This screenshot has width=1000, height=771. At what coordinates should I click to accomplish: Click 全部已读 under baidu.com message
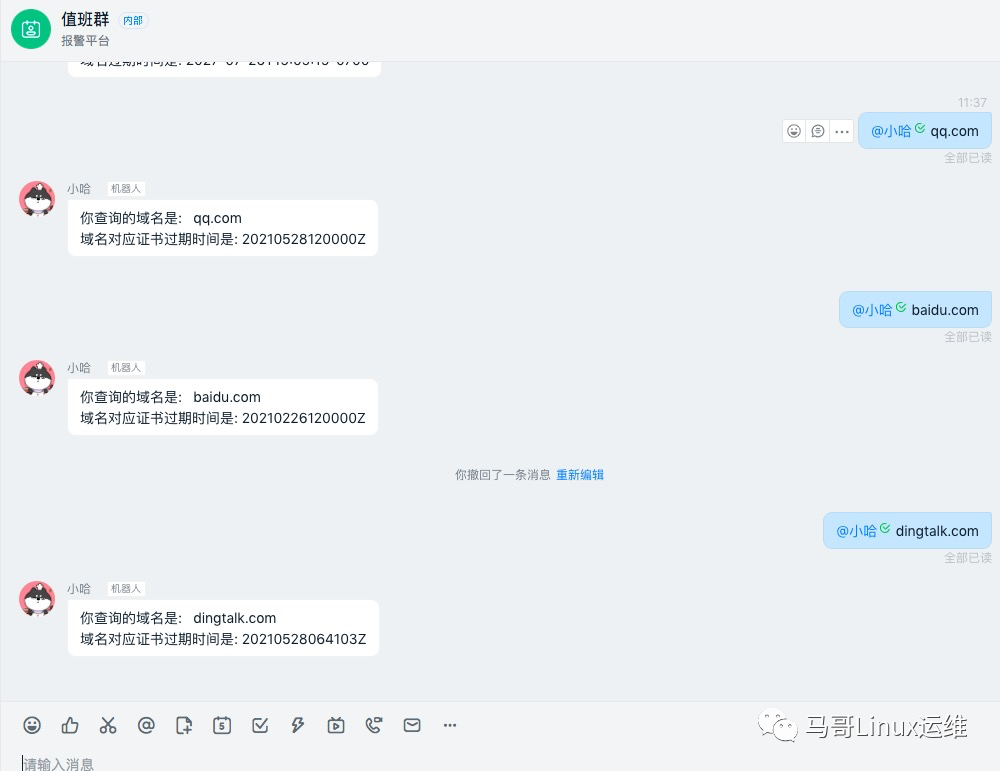(x=967, y=337)
